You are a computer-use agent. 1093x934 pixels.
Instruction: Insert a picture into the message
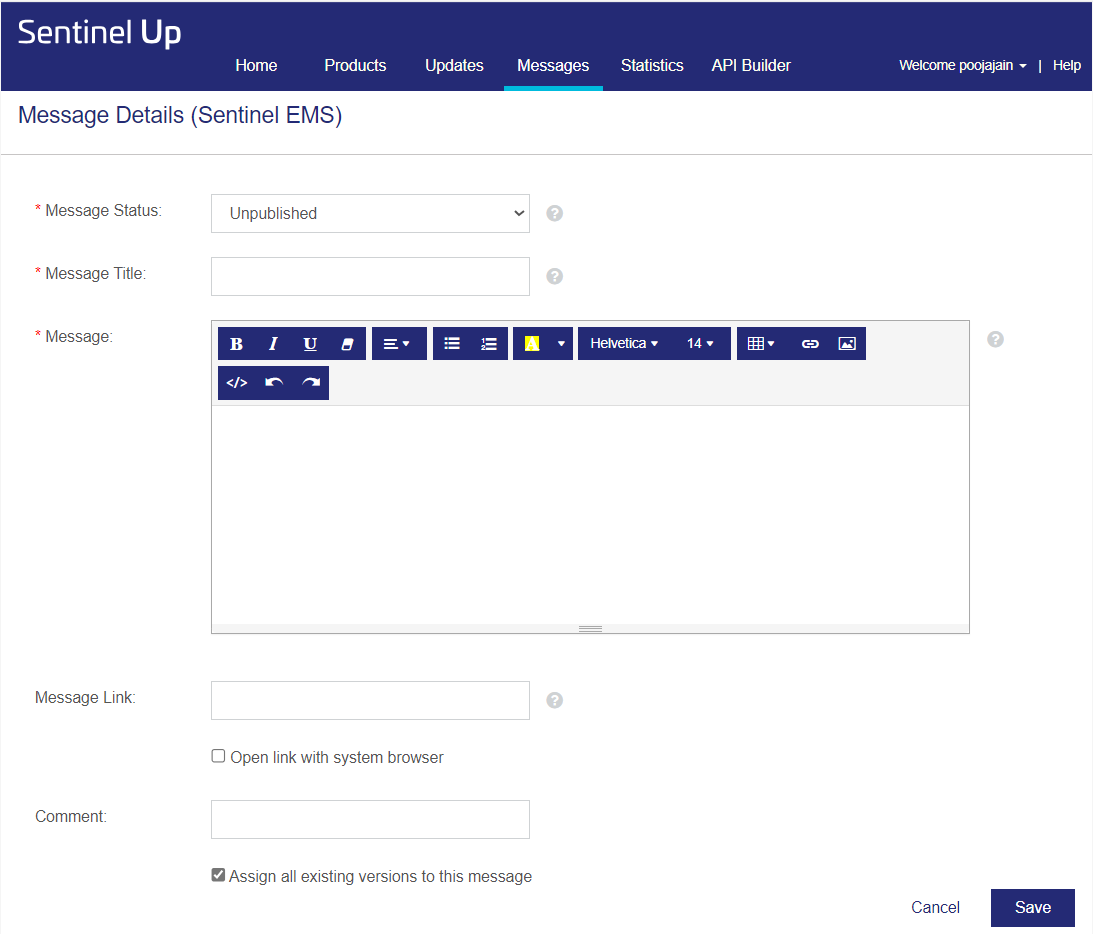(847, 344)
